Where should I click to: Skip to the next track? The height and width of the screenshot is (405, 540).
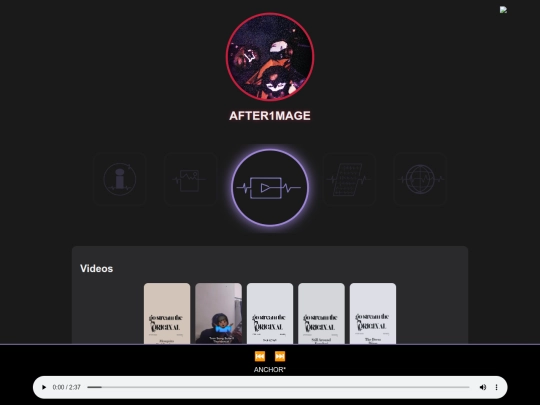coord(280,356)
